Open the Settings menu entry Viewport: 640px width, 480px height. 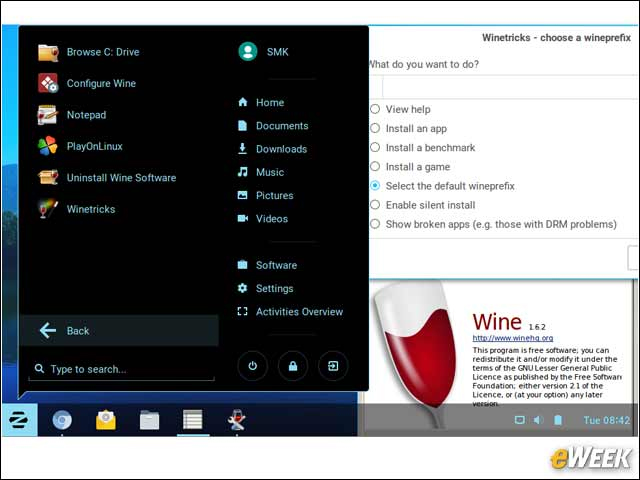274,289
